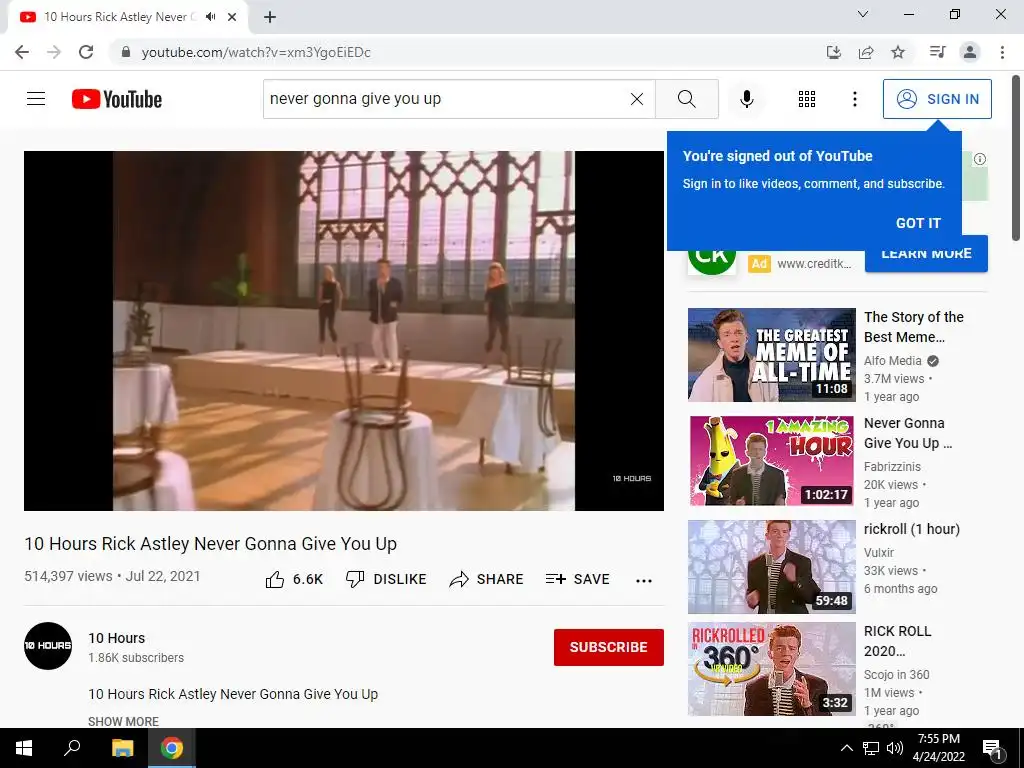Click the magnifier search button
Screen dimensions: 1024x768
click(x=686, y=99)
